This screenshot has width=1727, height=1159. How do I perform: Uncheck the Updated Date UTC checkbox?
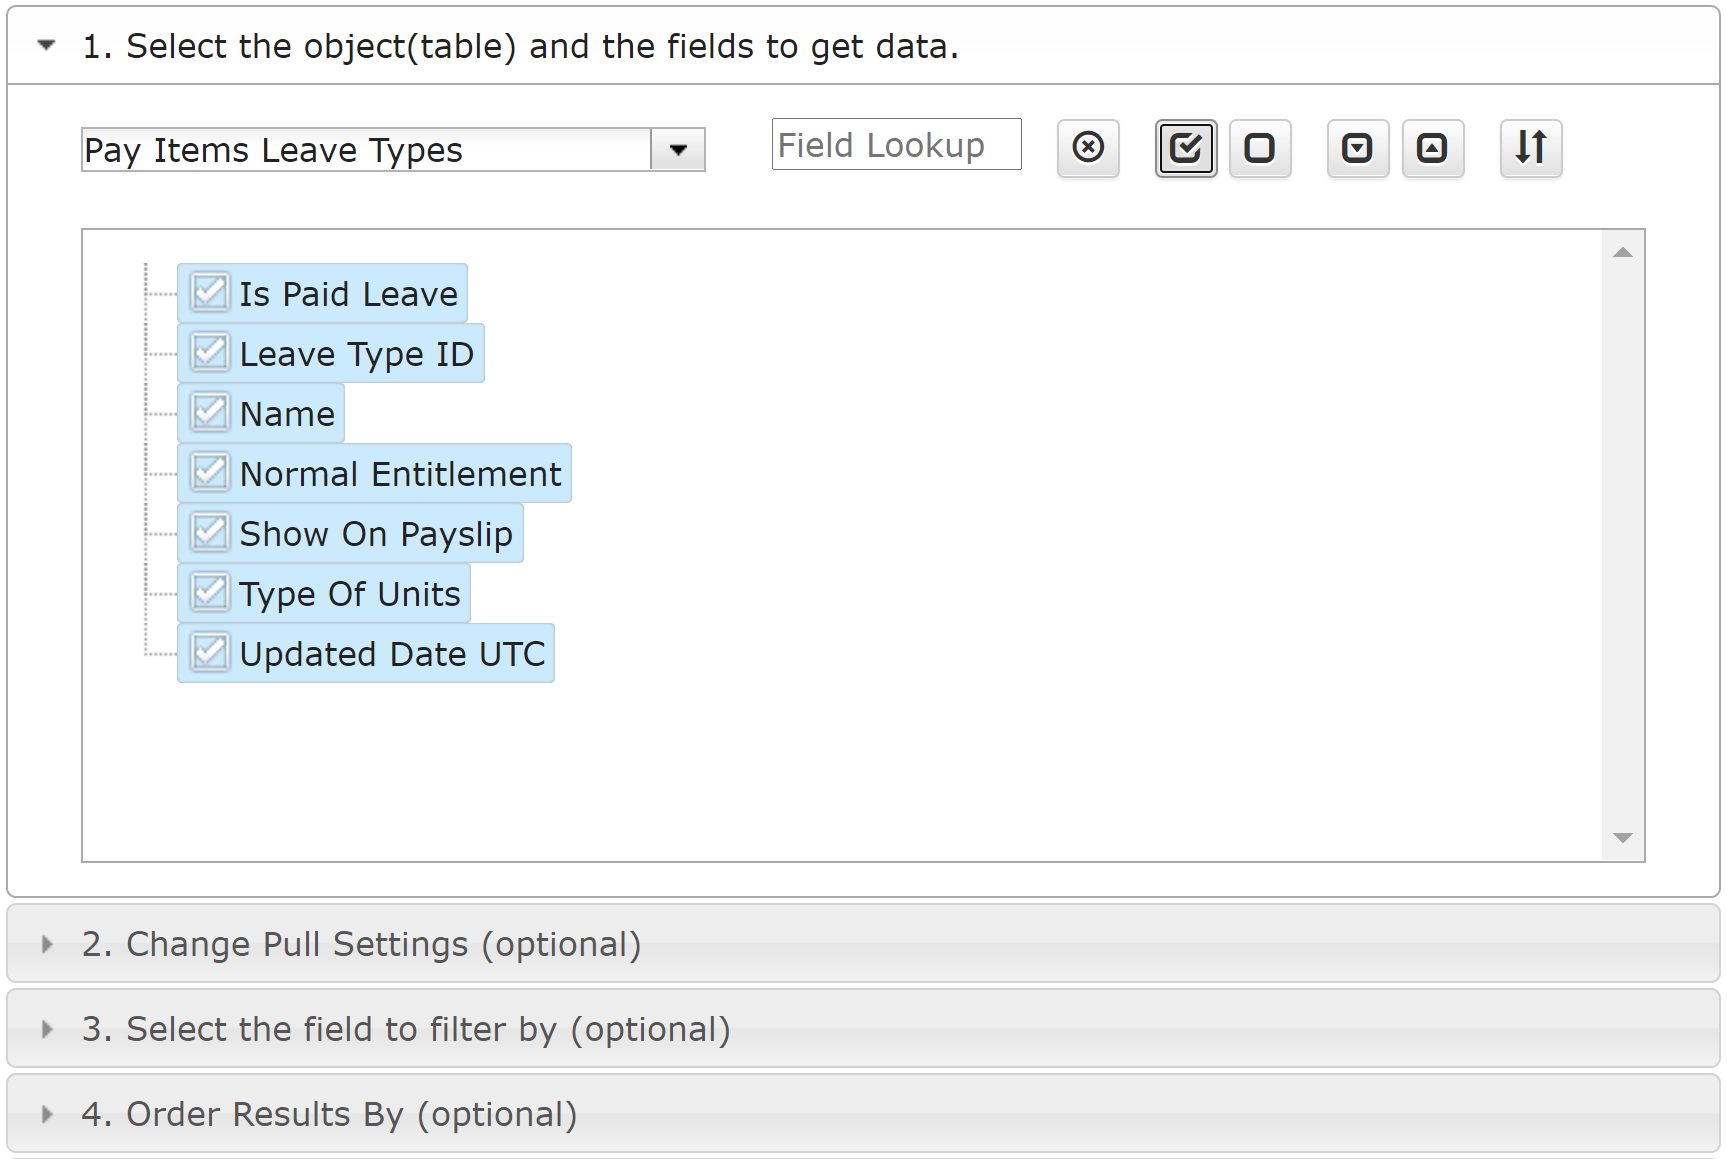[210, 653]
